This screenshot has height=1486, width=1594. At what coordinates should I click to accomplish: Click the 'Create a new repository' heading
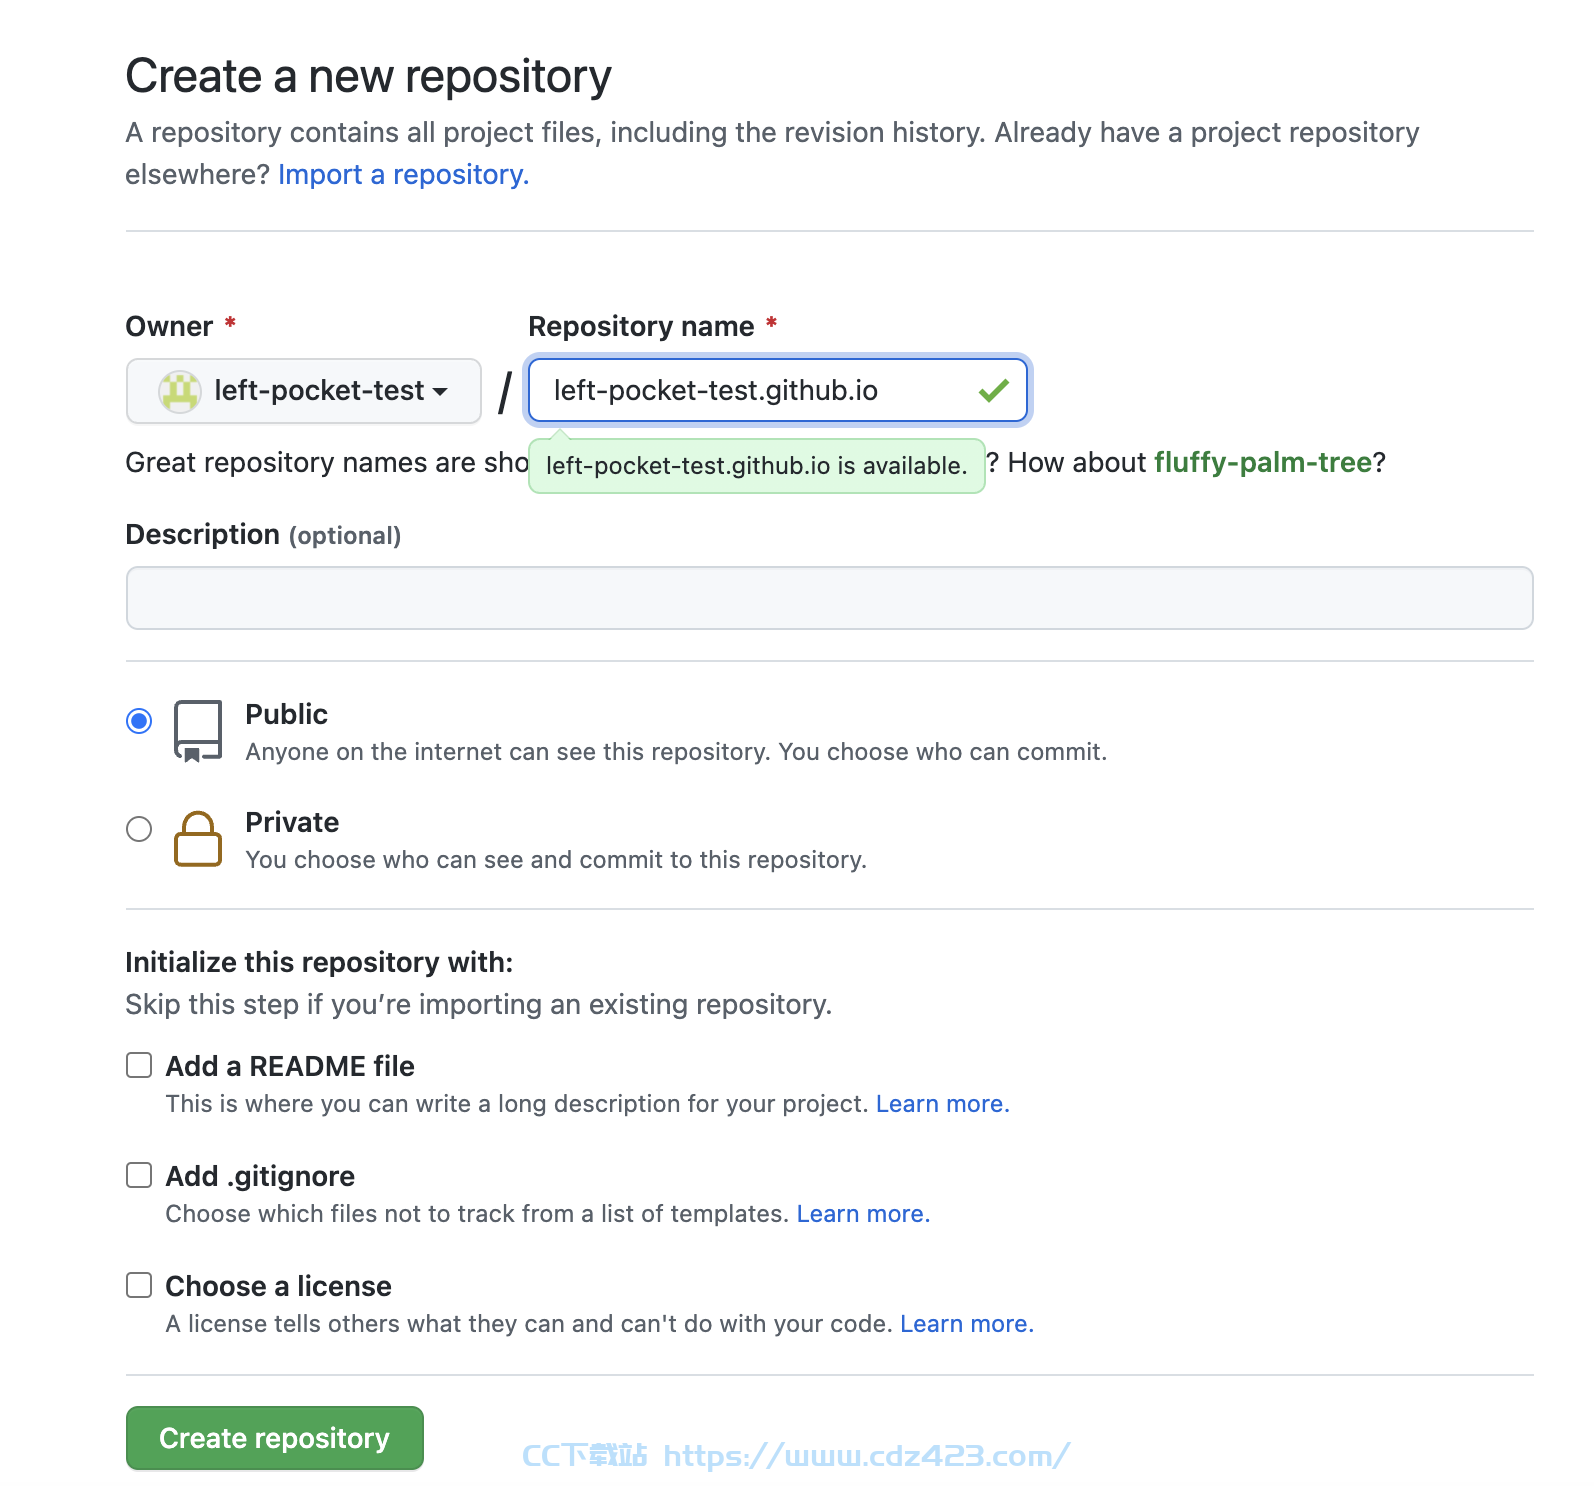tap(369, 77)
